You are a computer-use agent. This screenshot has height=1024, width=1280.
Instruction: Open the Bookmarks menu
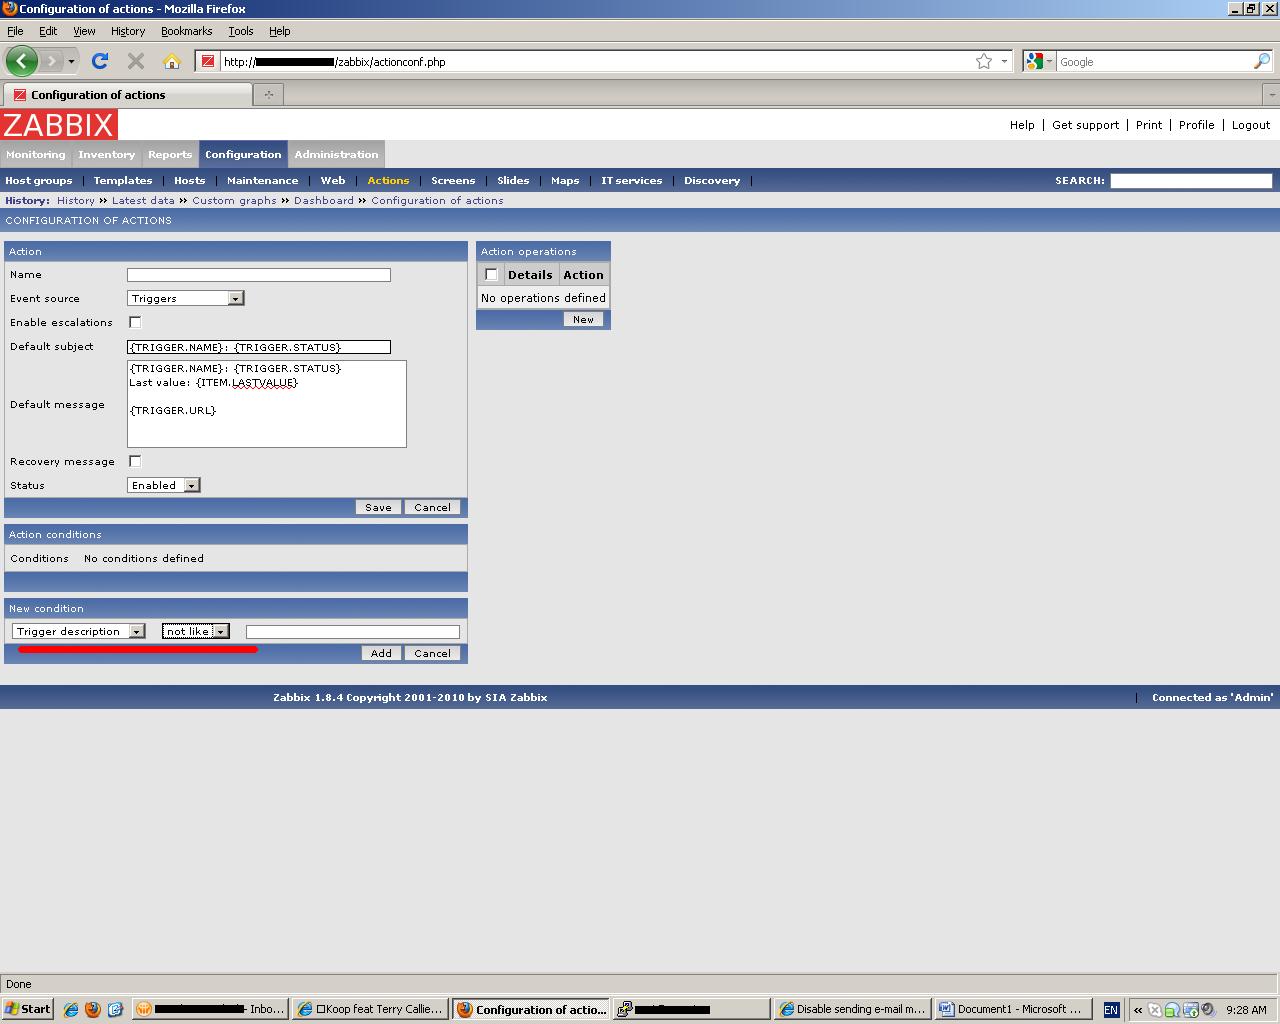pyautogui.click(x=186, y=31)
